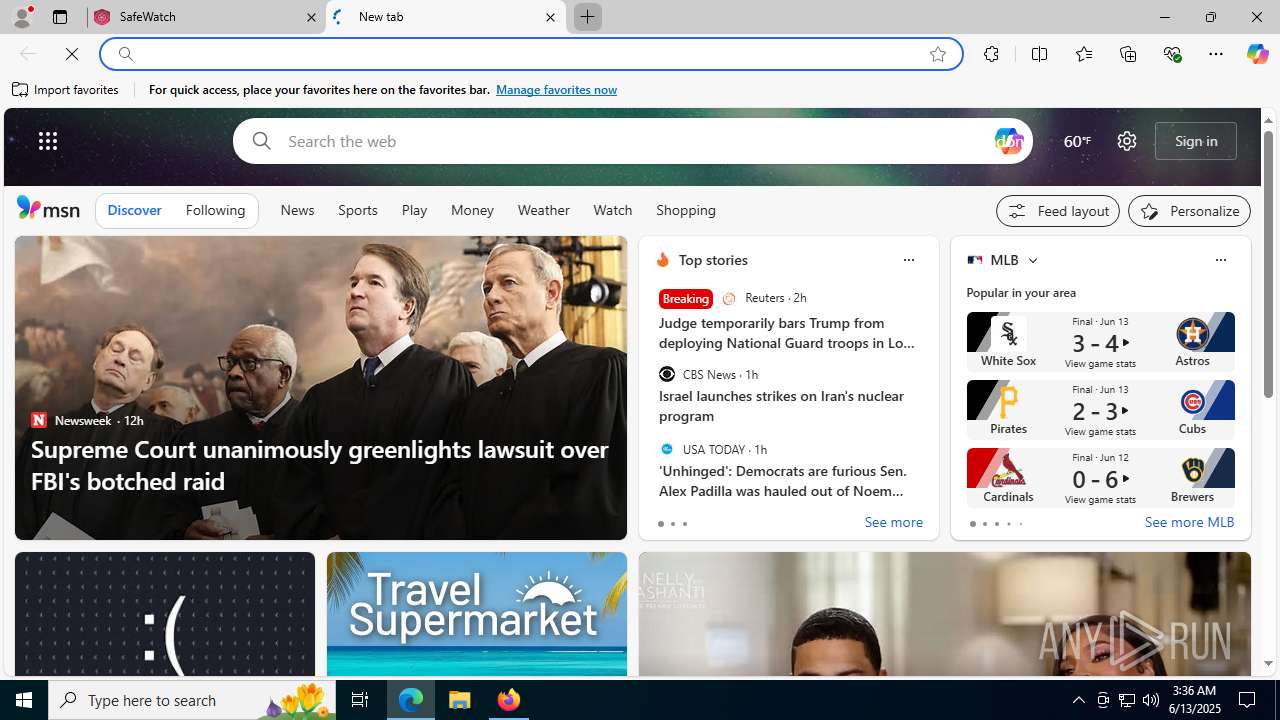This screenshot has width=1280, height=720.
Task: Open Browser essentials icon
Action: (1172, 54)
